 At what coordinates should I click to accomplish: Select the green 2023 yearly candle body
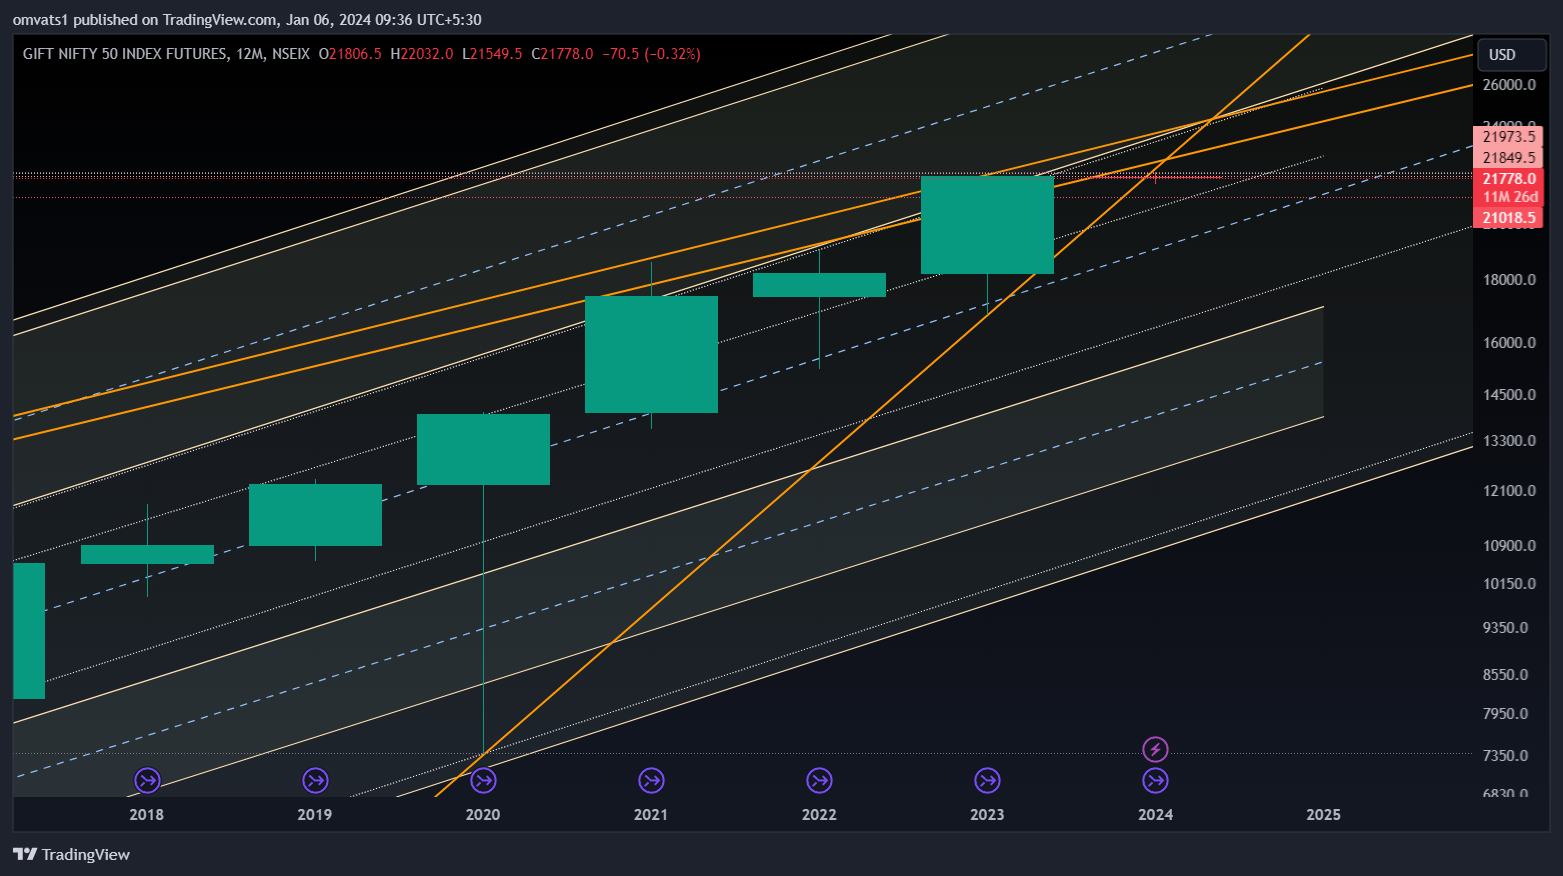pos(987,225)
